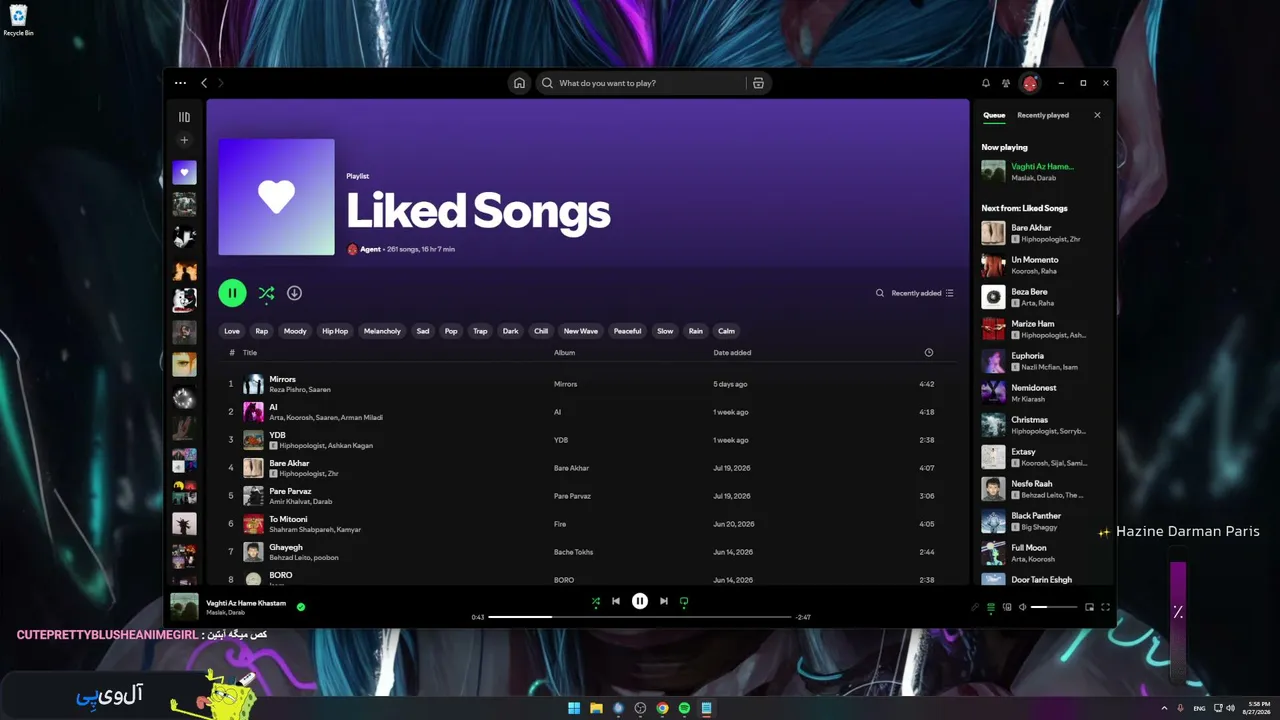The height and width of the screenshot is (720, 1280).
Task: Select the Peaceful filter chip
Action: click(x=628, y=331)
